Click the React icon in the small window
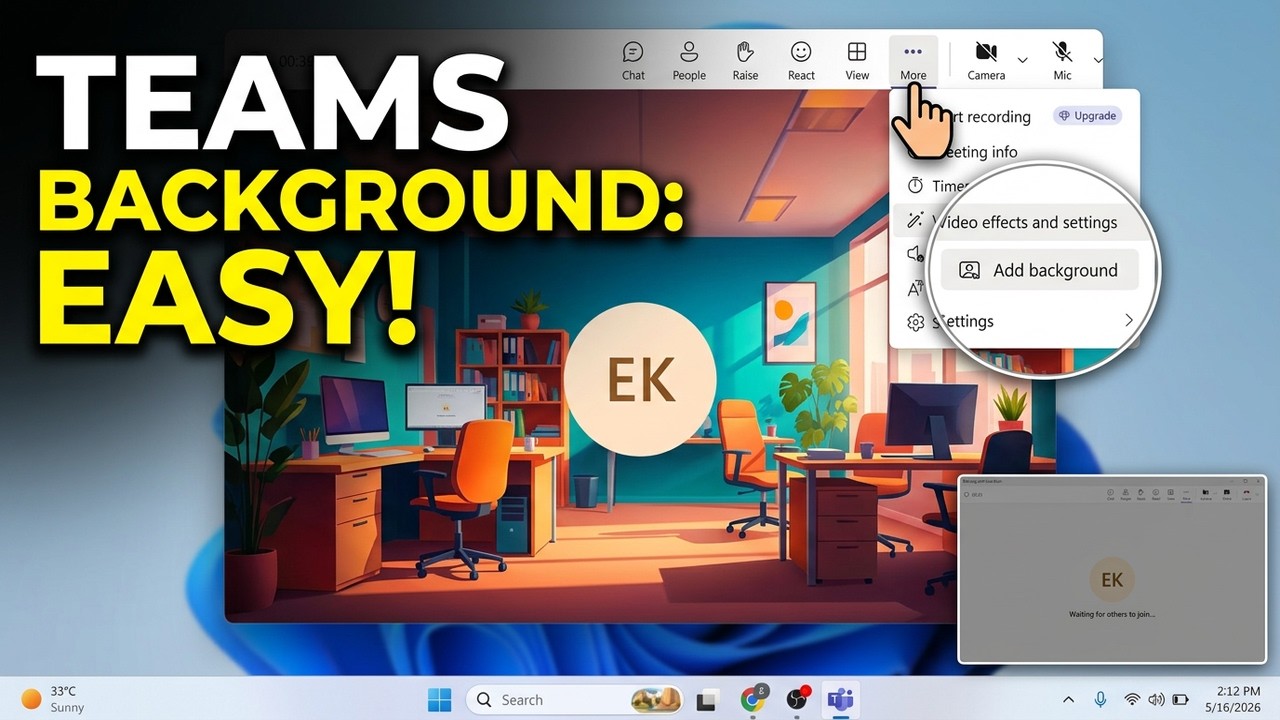Viewport: 1280px width, 720px height. coord(1155,494)
